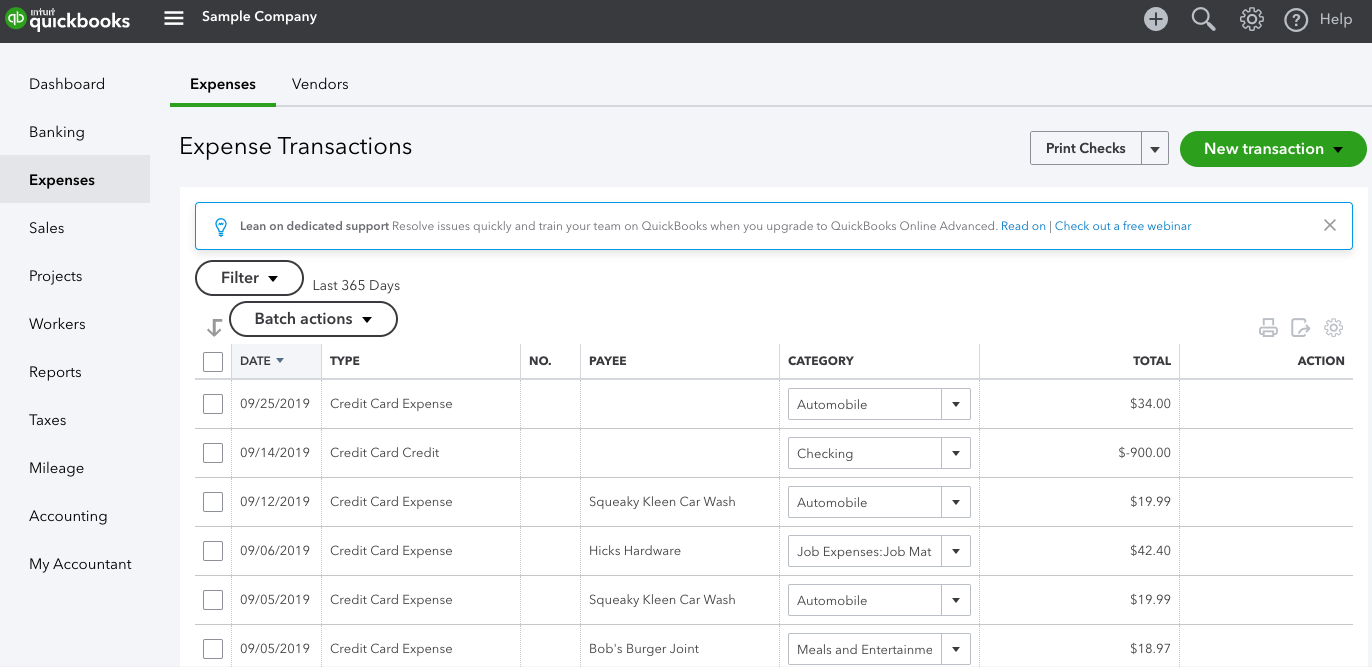1372x667 pixels.
Task: Click the Bob's Burger Joint payee
Action: point(644,649)
